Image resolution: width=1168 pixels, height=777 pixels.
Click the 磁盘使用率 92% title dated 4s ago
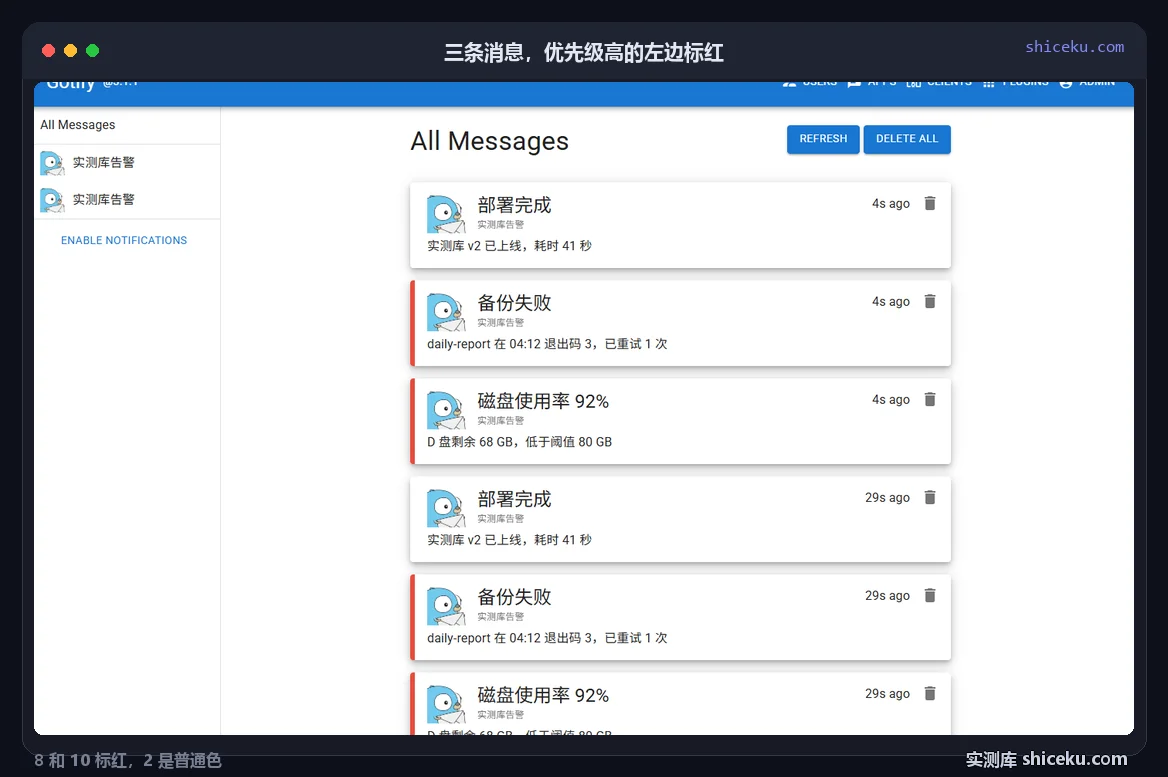[543, 401]
